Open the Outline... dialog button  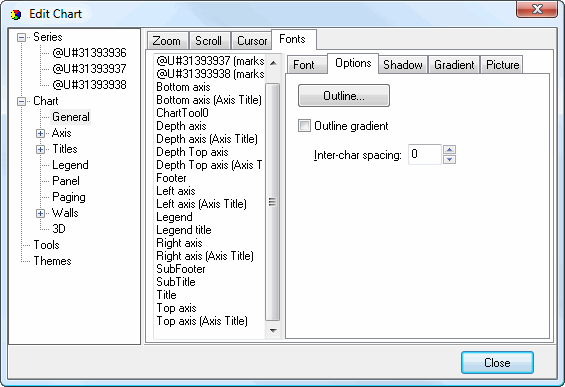point(344,95)
